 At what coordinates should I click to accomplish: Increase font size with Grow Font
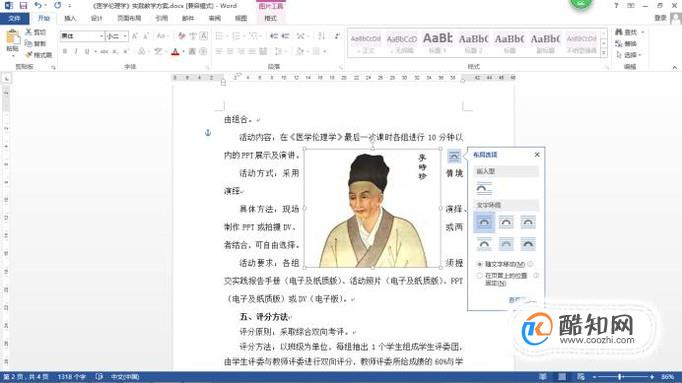point(134,36)
